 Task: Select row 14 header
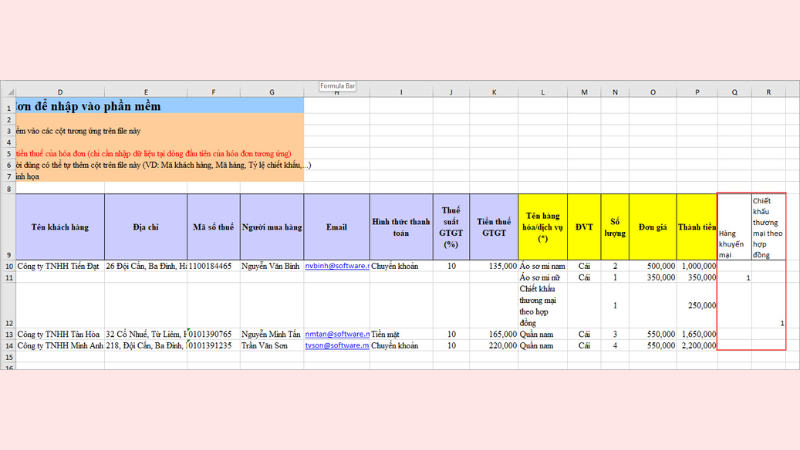pyautogui.click(x=9, y=345)
